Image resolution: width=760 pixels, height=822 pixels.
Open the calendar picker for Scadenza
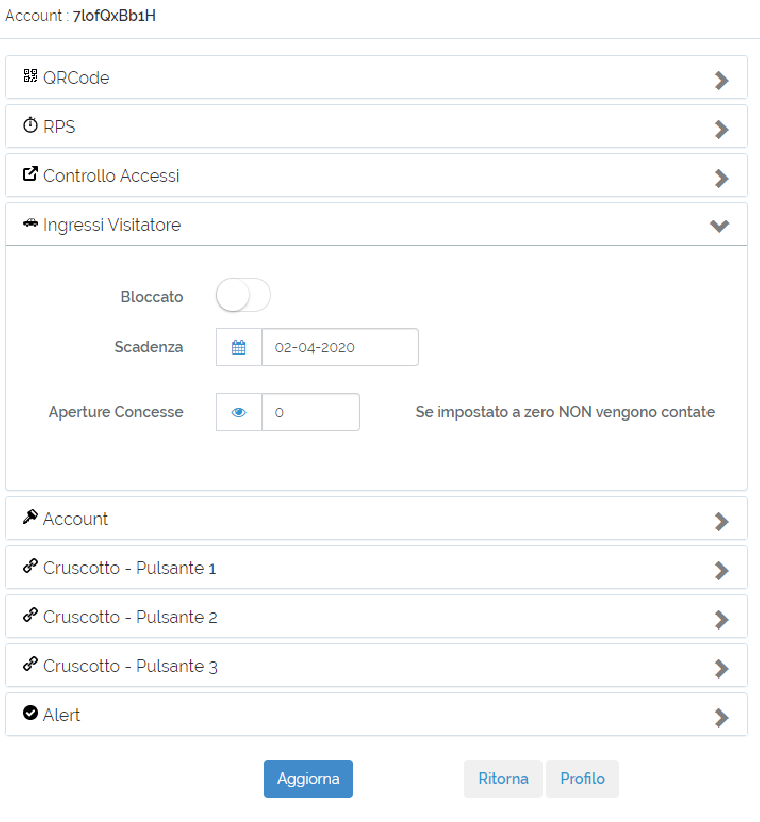(239, 347)
